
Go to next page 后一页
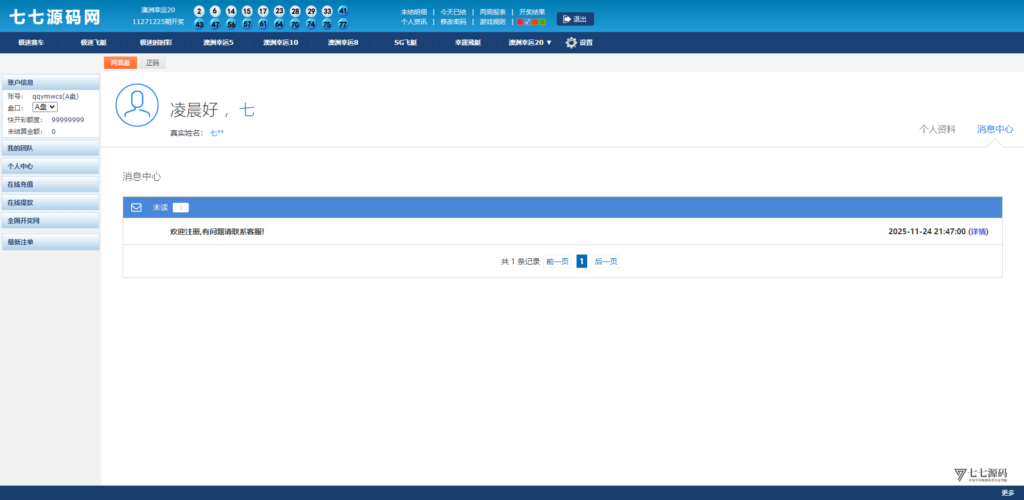pyautogui.click(x=605, y=261)
